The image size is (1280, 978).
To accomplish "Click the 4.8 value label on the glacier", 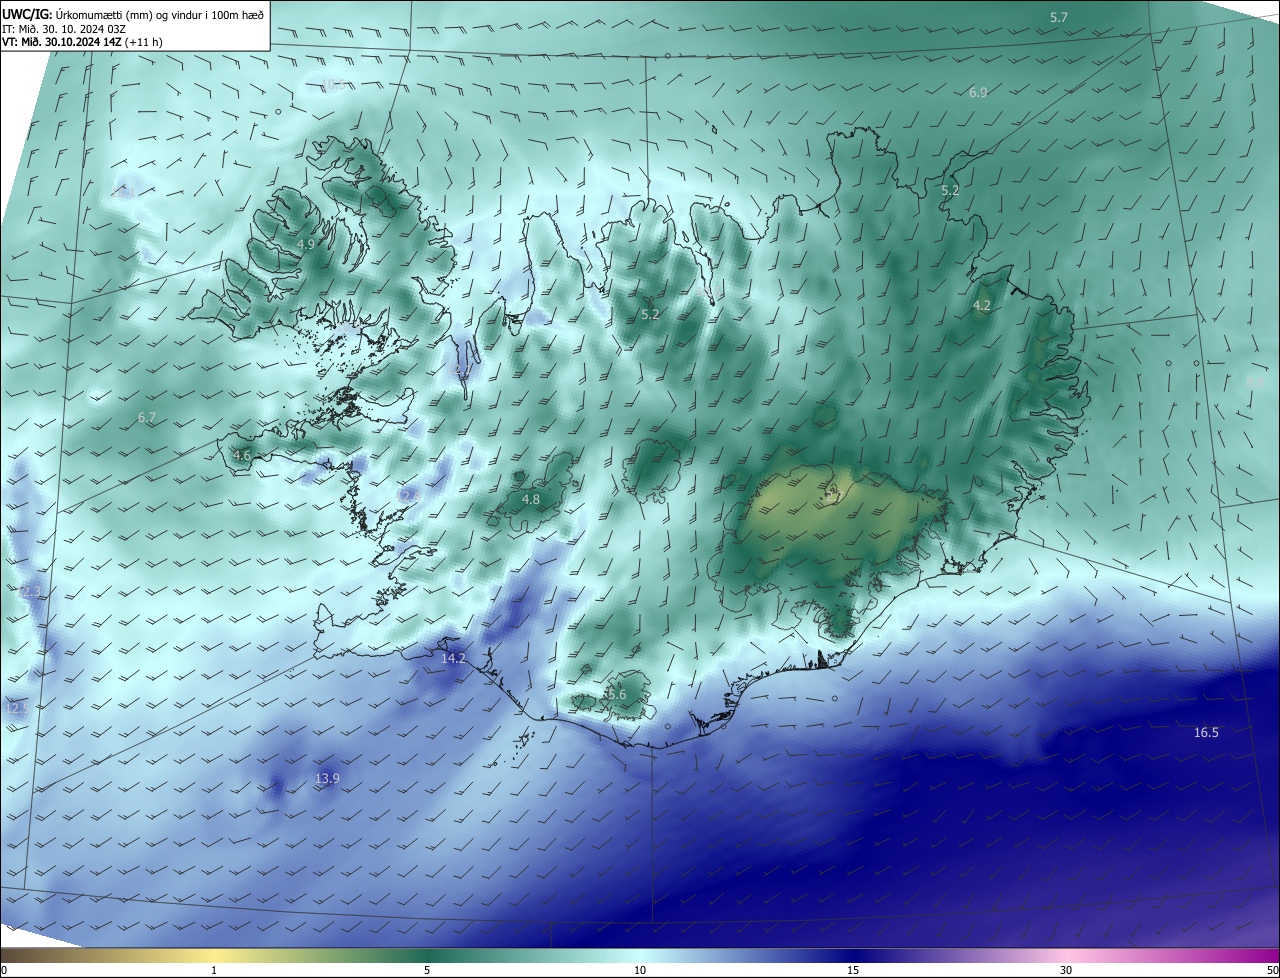I will 531,499.
